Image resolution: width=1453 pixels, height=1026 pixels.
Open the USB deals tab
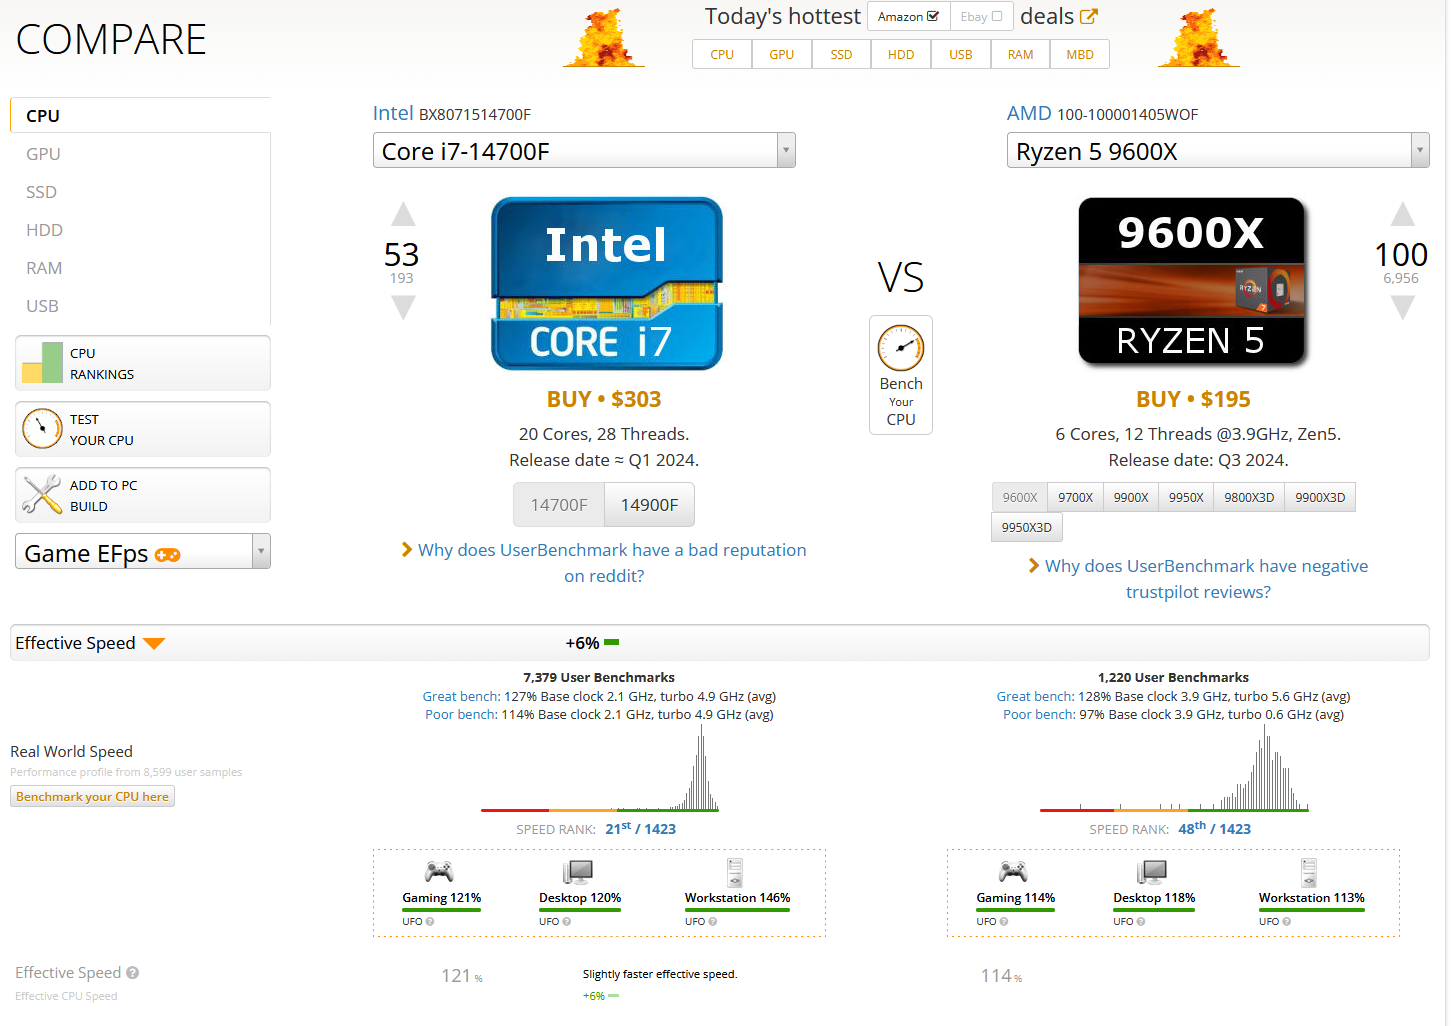961,54
